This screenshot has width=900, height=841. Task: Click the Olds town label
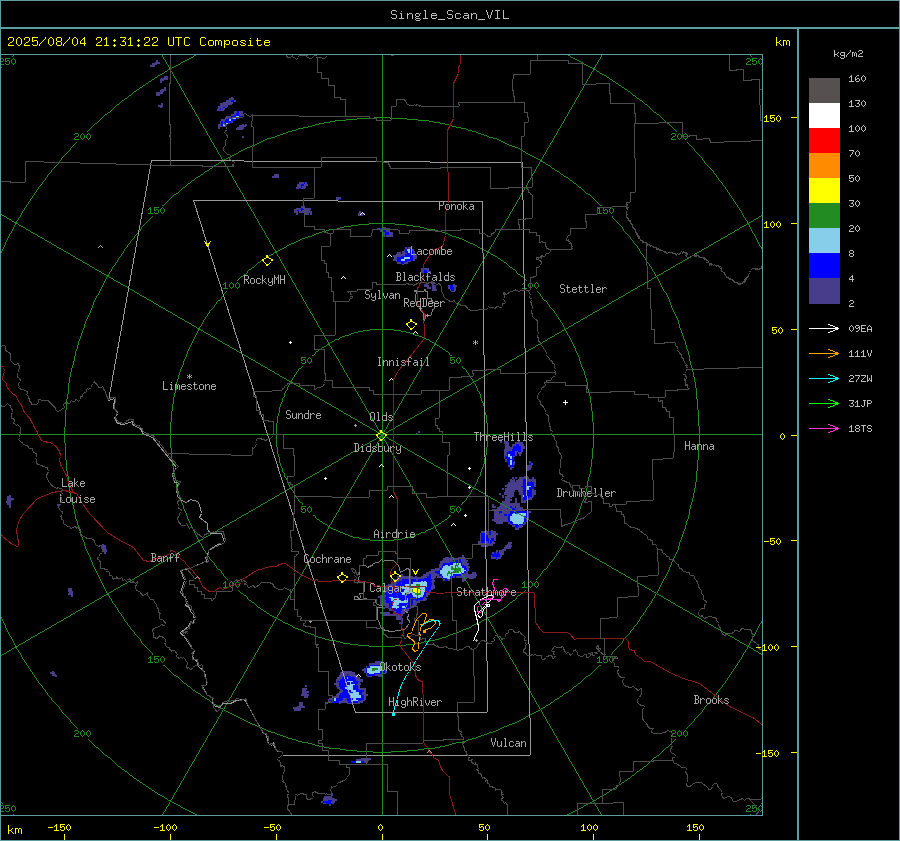(381, 417)
